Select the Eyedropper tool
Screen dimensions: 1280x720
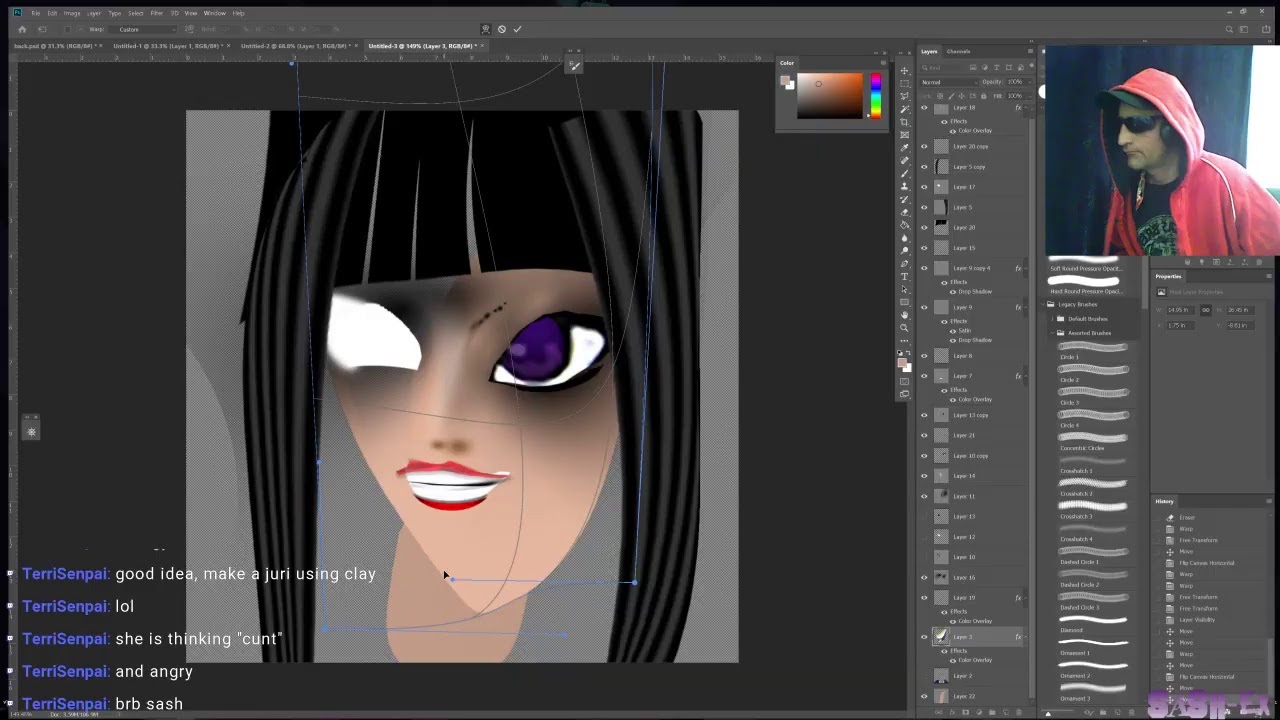[905, 148]
